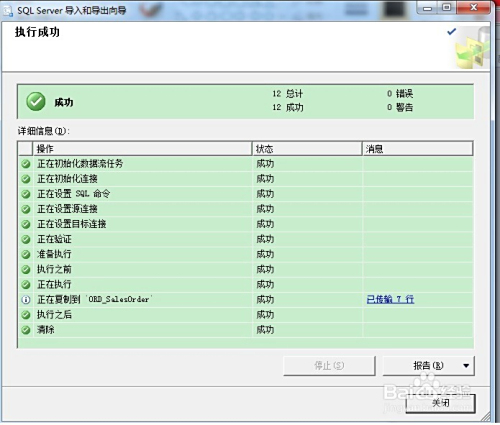Expand the 报告 dropdown arrow
The width and height of the screenshot is (500, 425).
(x=466, y=366)
